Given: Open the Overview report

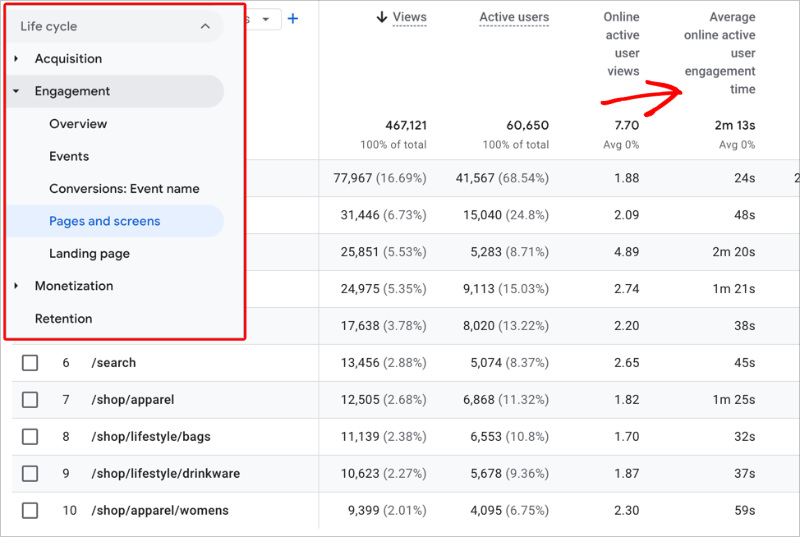Looking at the screenshot, I should pos(78,124).
